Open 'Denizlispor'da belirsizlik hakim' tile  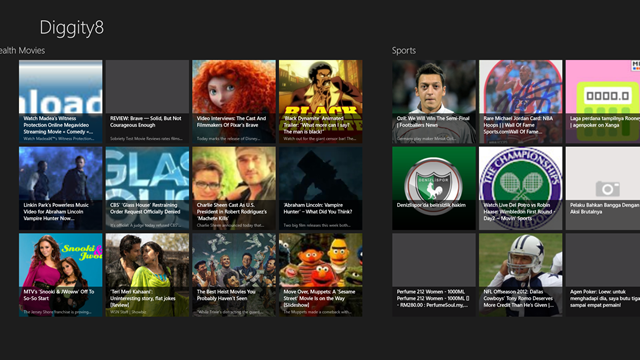[434, 188]
